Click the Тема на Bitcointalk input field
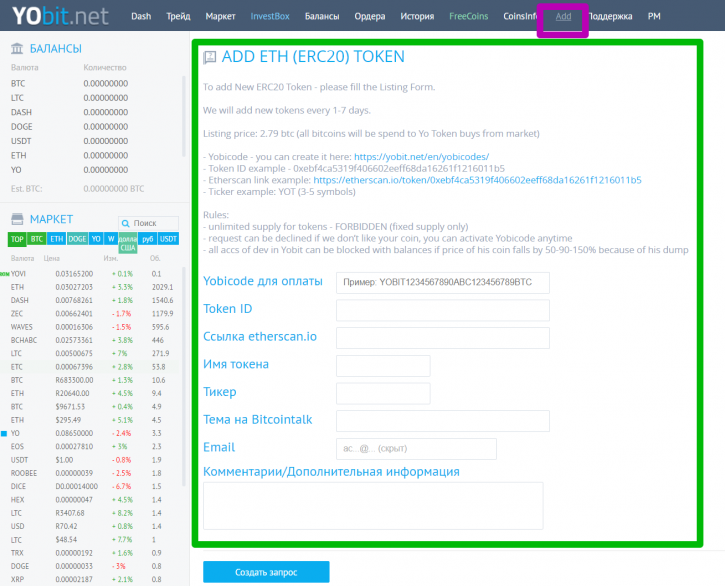This screenshot has width=725, height=586. 442,421
